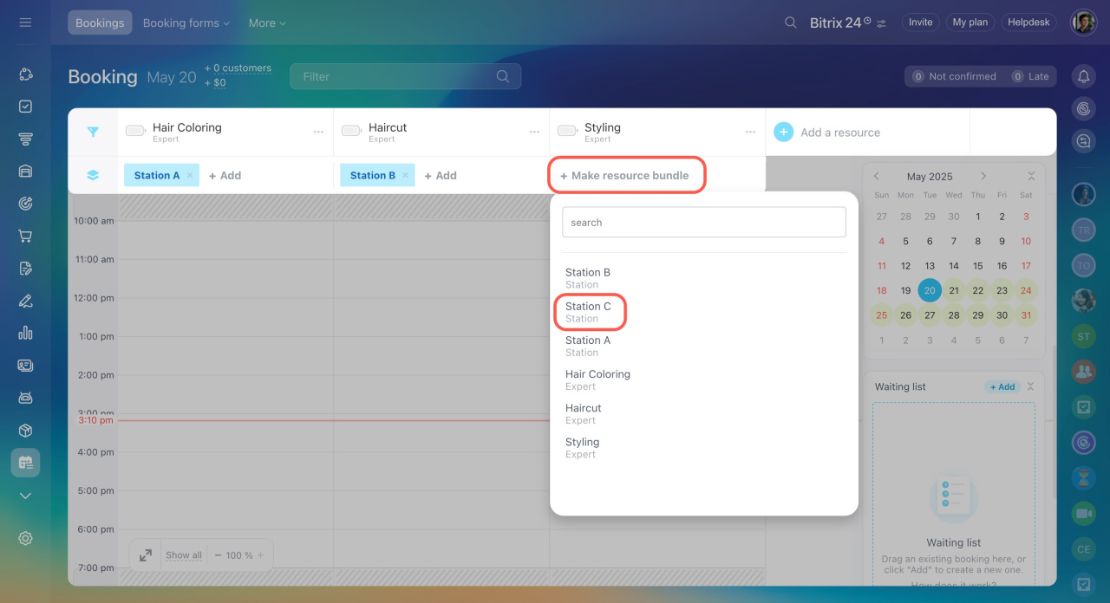Image resolution: width=1110 pixels, height=603 pixels.
Task: Open the notifications bell icon
Action: pyautogui.click(x=1083, y=76)
